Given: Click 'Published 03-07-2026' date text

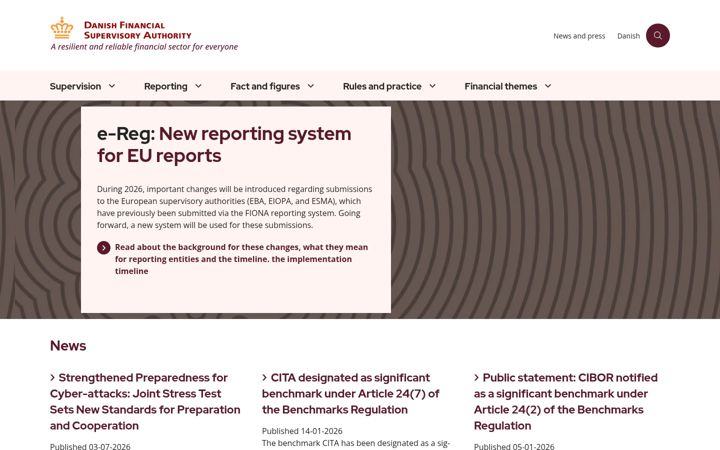Looking at the screenshot, I should (90, 446).
